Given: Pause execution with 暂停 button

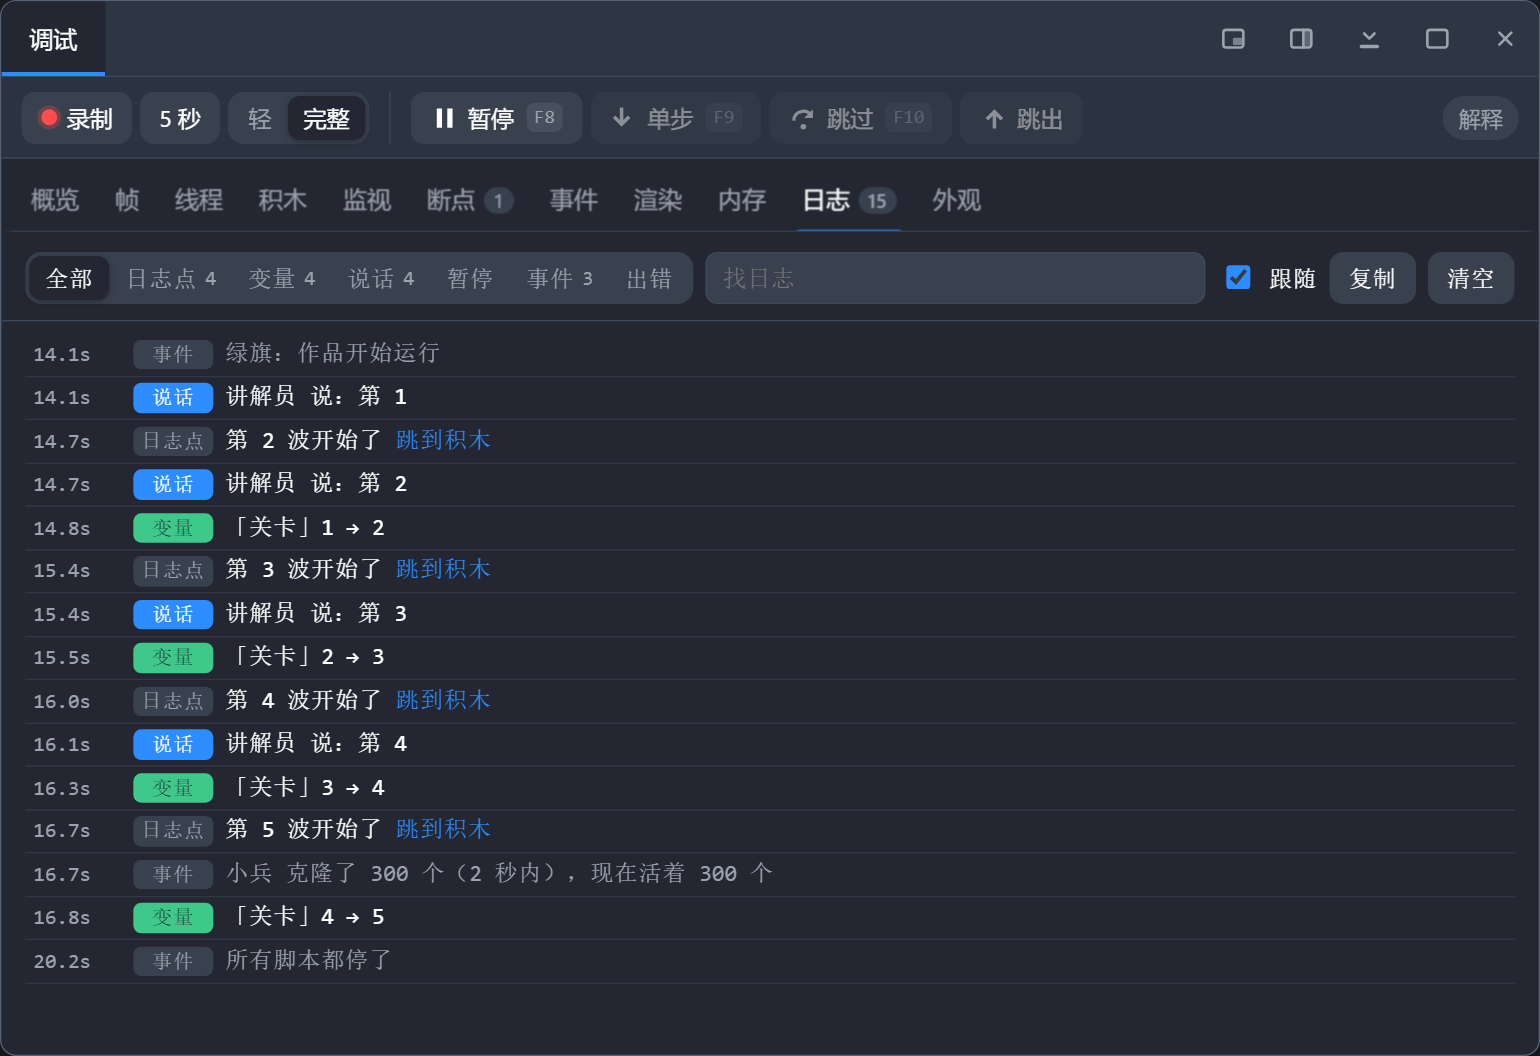Looking at the screenshot, I should tap(496, 118).
